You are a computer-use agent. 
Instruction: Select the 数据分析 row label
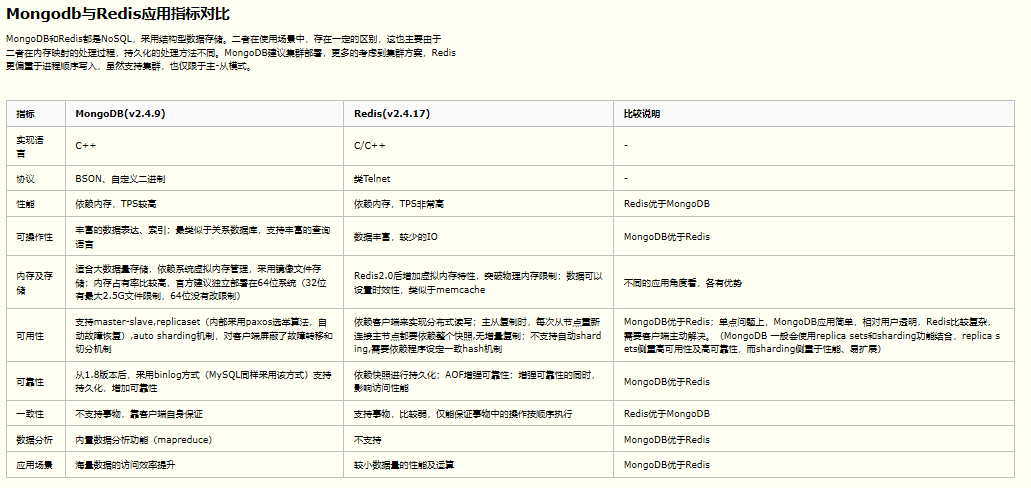35,439
